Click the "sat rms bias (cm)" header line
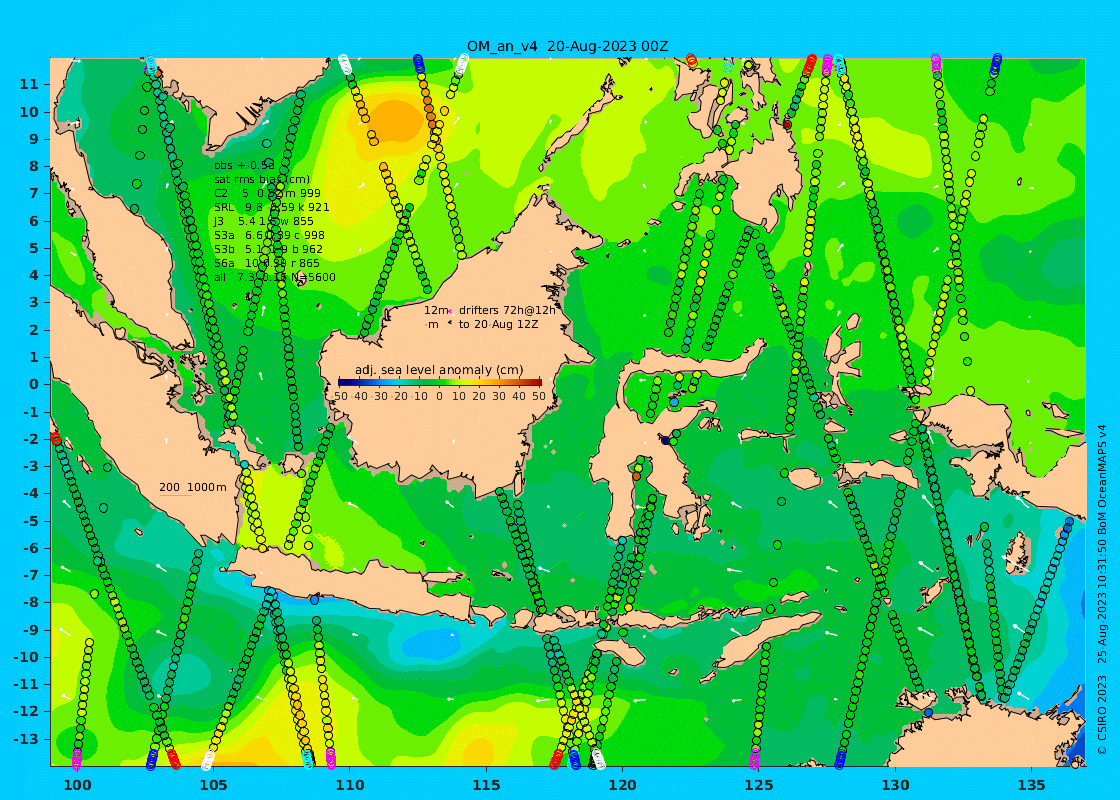 coord(262,179)
